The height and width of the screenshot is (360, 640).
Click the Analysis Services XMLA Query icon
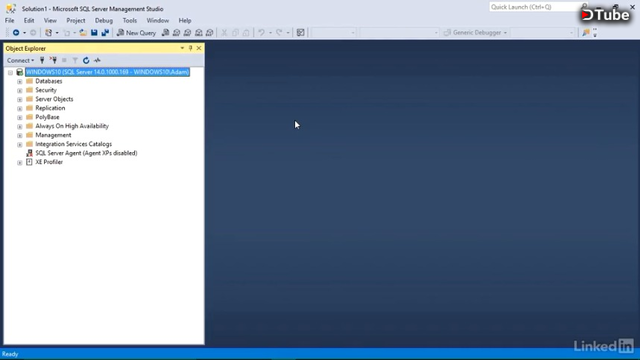(198, 33)
